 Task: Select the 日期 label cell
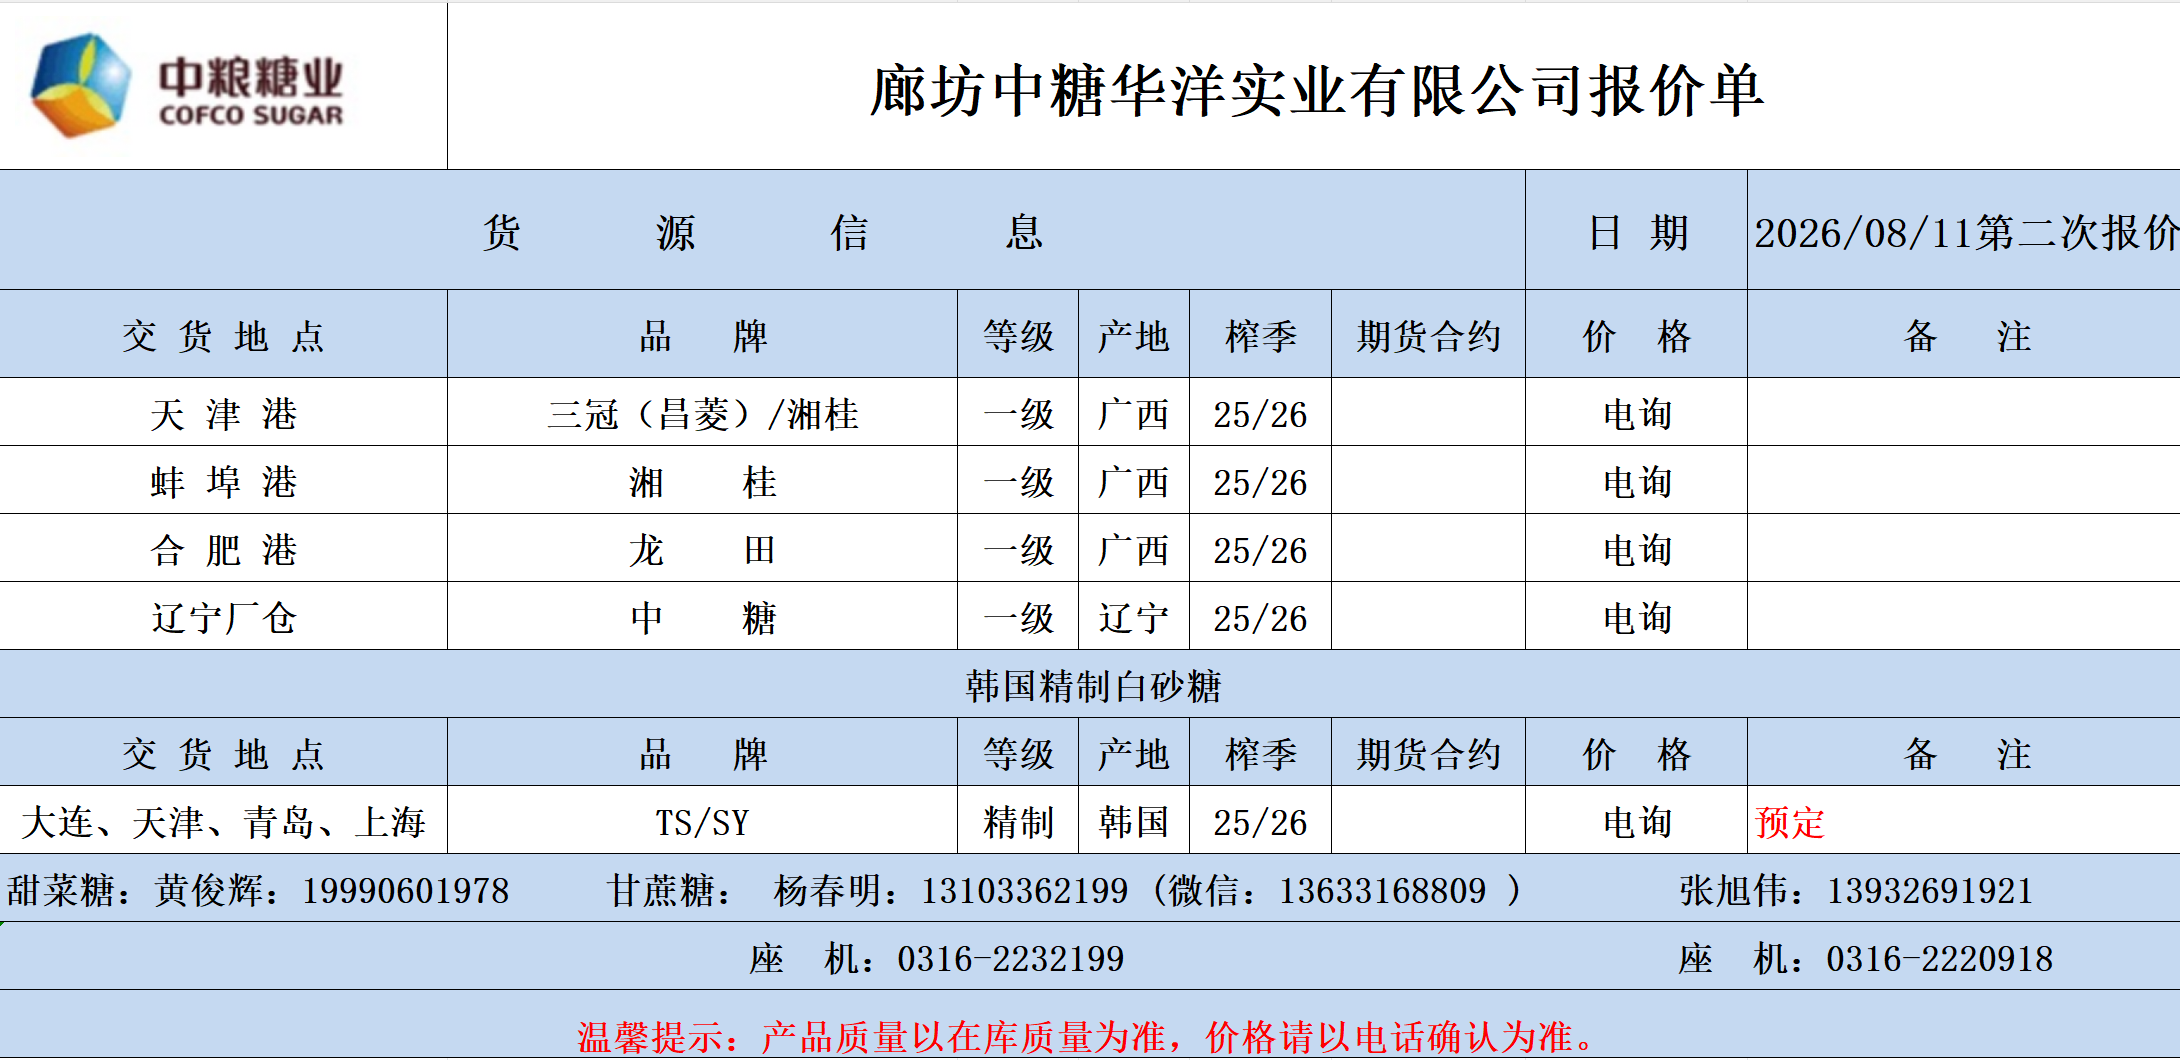tap(1637, 232)
